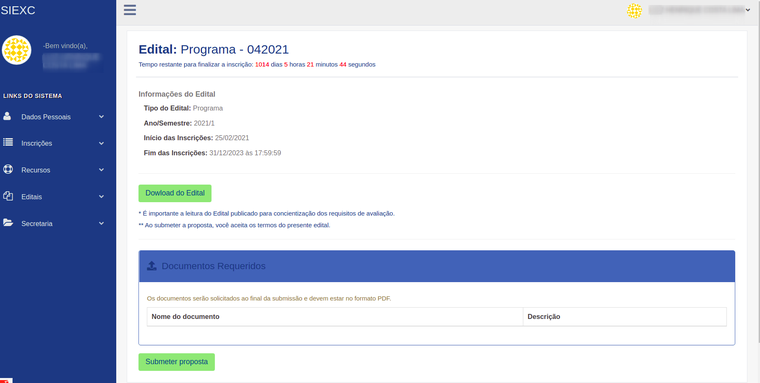Click the Inscrições list icon
Viewport: 760px width, 383px height.
pyautogui.click(x=8, y=143)
